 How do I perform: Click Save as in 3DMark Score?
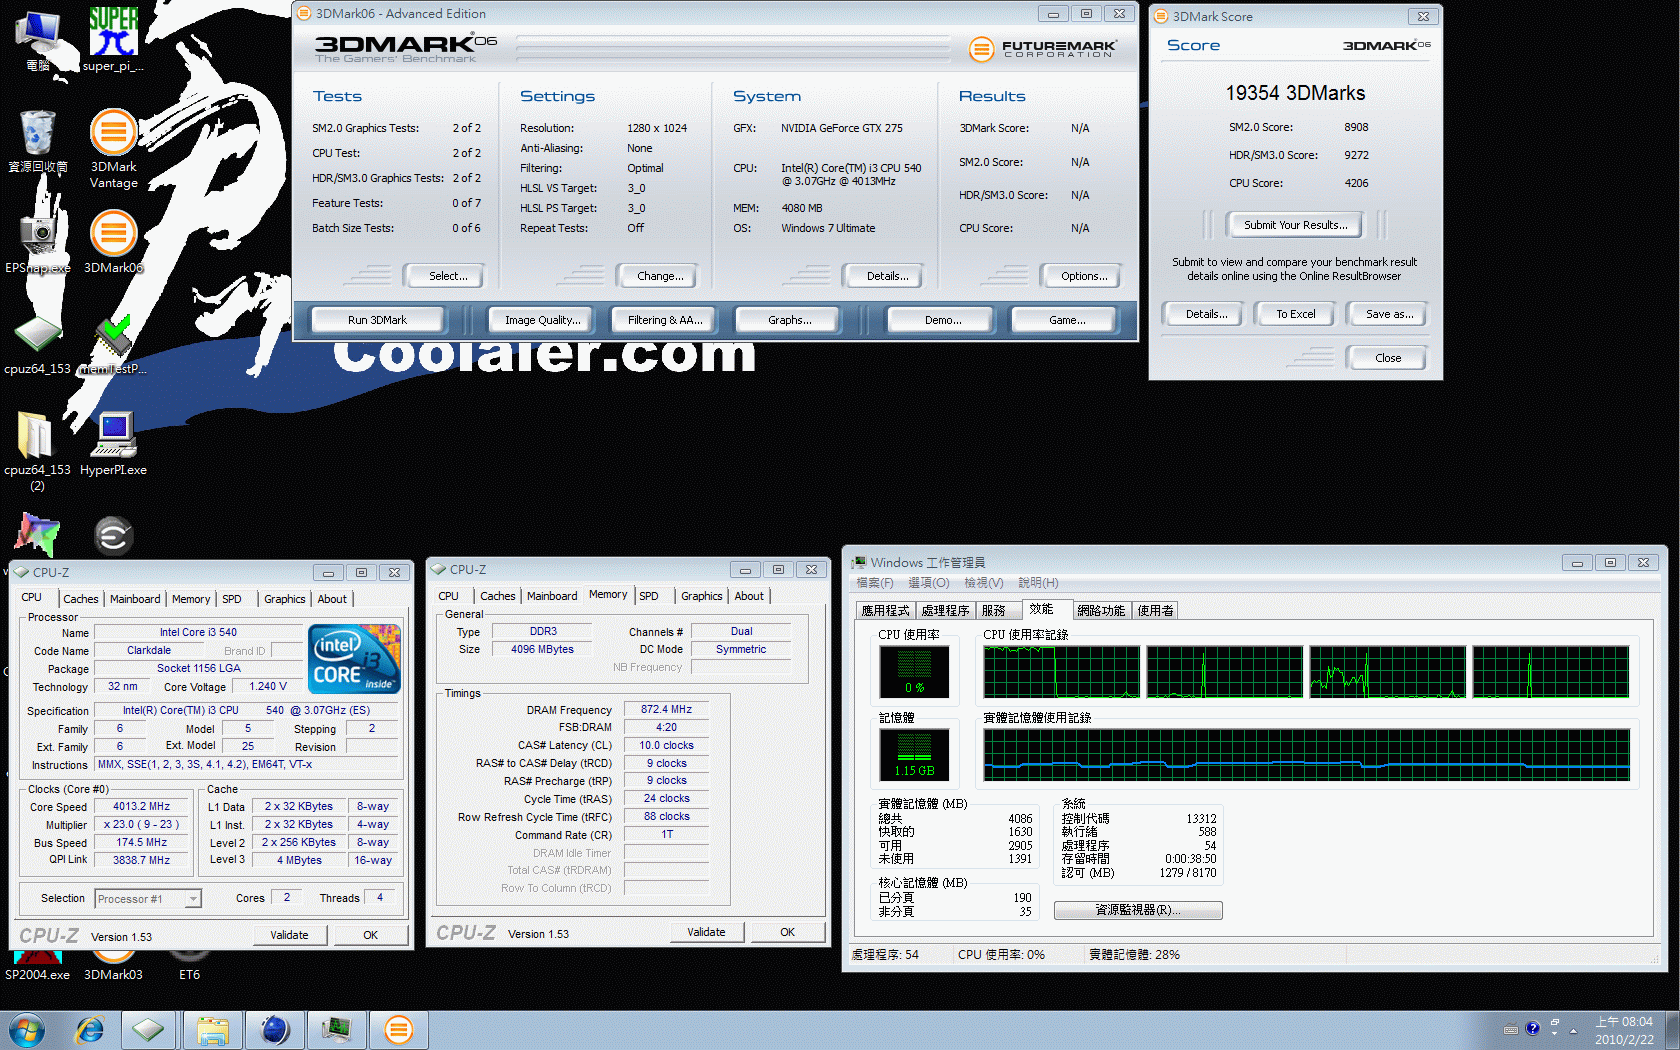pos(1387,314)
